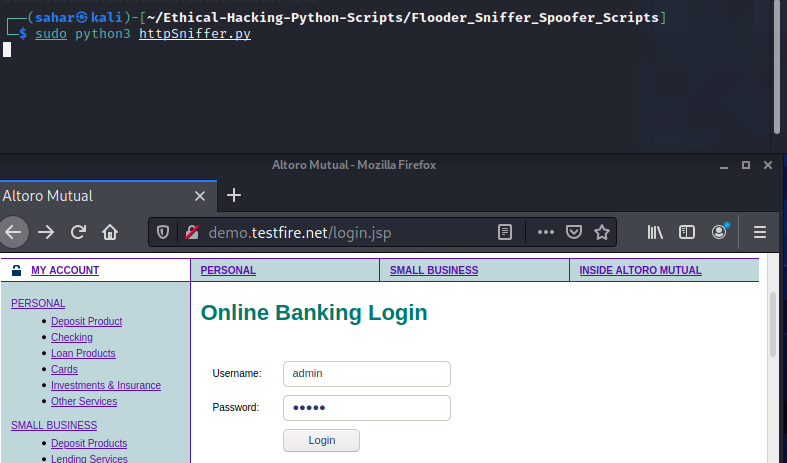Viewport: 787px width, 463px height.
Task: Close the Firefox window
Action: click(x=768, y=165)
